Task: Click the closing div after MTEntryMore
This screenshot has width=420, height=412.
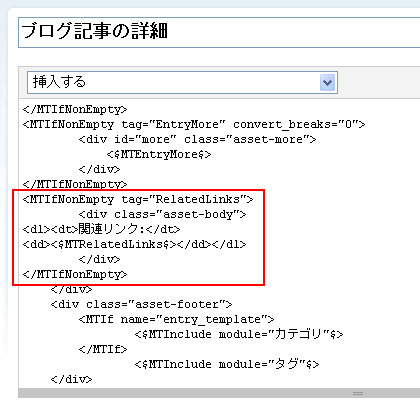Action: [x=99, y=169]
